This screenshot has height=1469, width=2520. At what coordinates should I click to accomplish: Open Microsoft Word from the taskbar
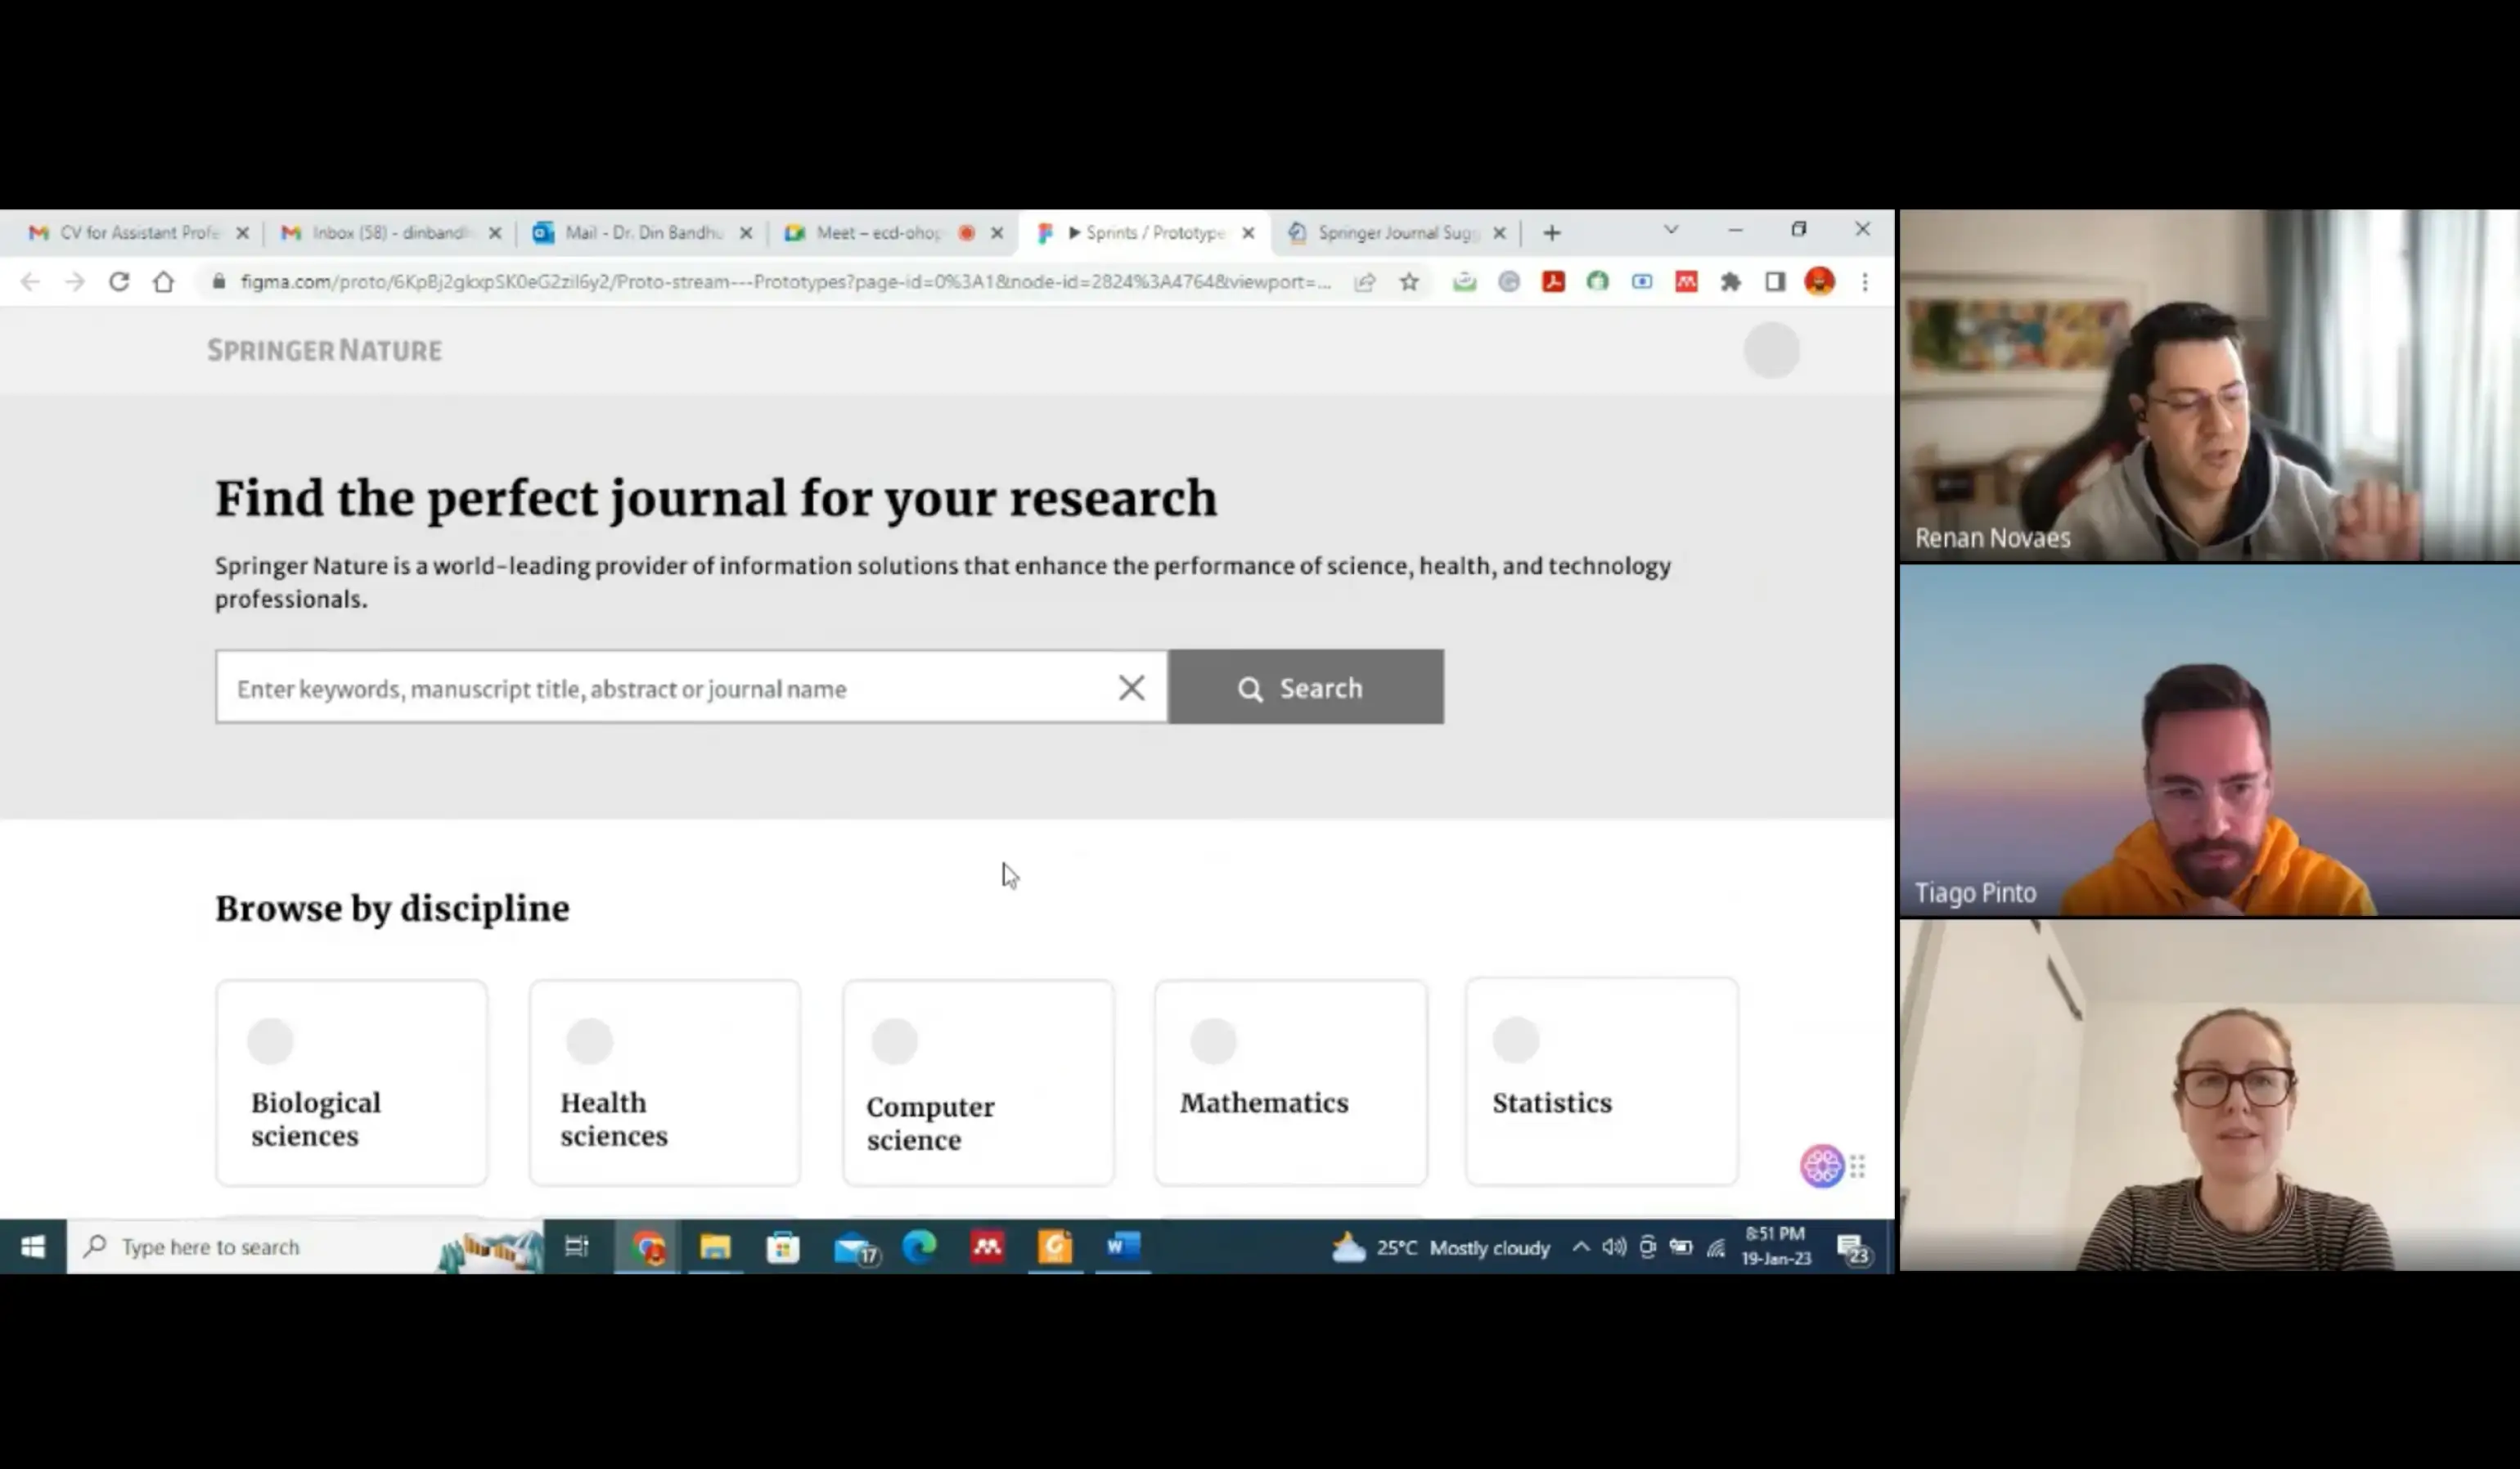[x=1123, y=1247]
